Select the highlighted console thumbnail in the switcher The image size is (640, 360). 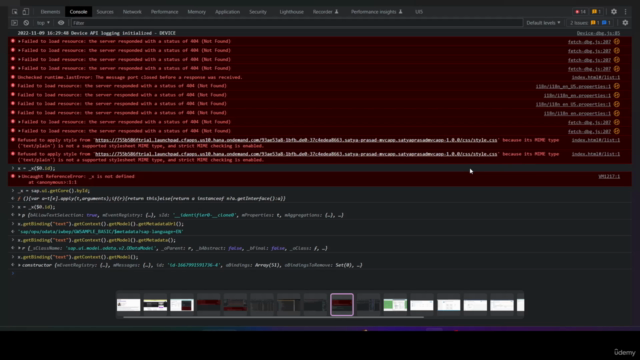pos(342,304)
